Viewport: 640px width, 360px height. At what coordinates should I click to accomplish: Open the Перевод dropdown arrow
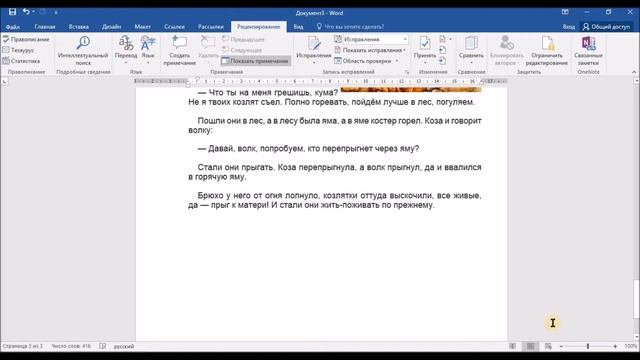126,62
